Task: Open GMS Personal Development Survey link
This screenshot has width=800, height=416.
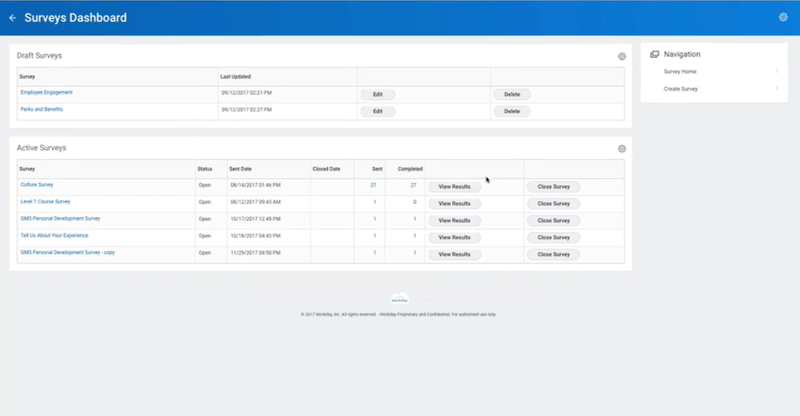Action: click(60, 218)
